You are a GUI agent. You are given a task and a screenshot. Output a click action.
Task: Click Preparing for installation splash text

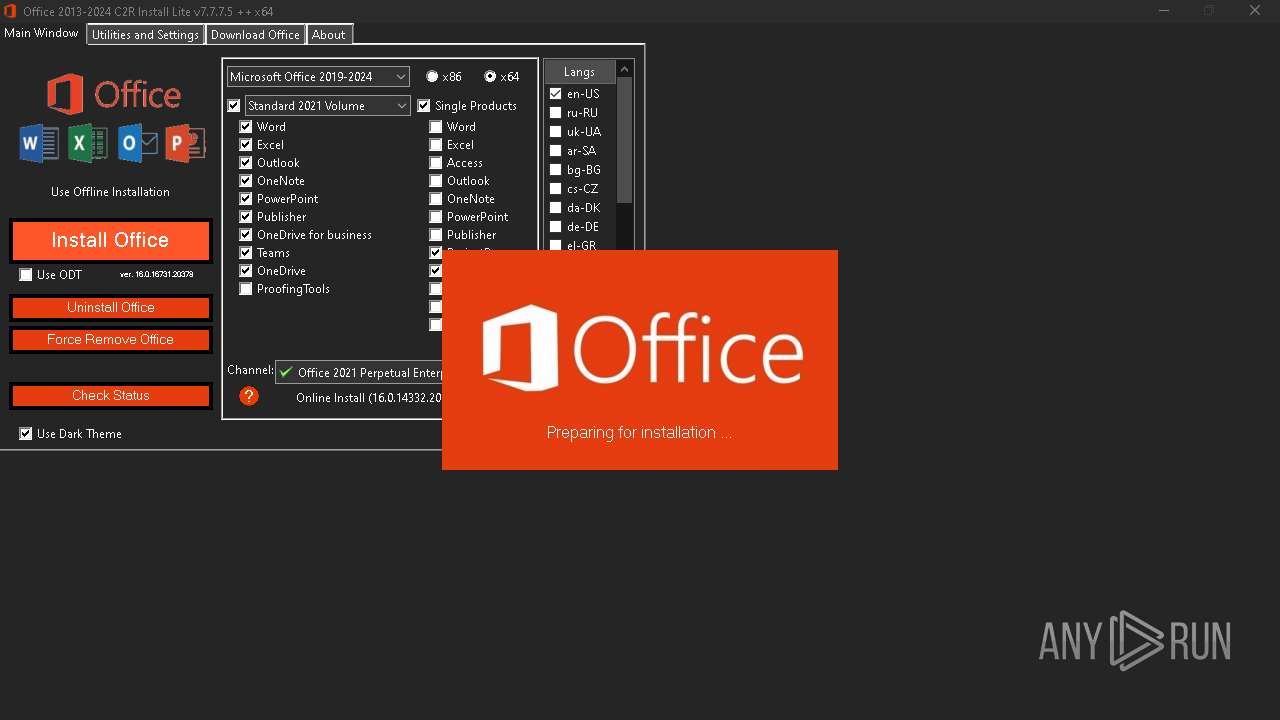[639, 433]
